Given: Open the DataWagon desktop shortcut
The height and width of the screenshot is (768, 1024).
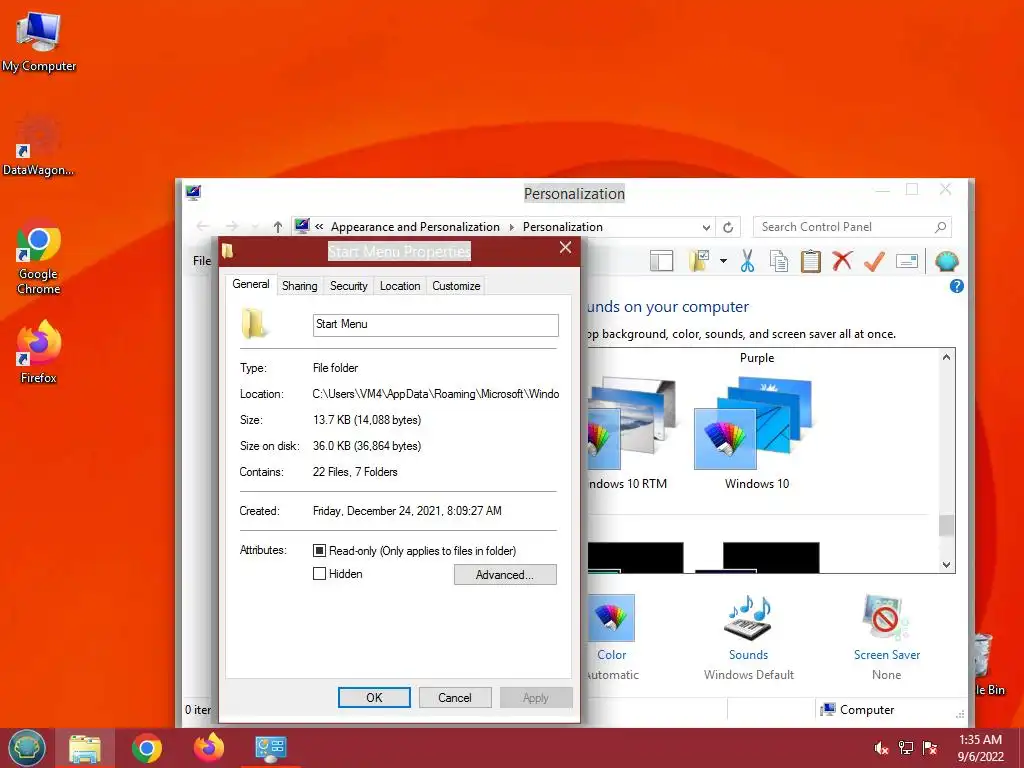Looking at the screenshot, I should tap(38, 145).
